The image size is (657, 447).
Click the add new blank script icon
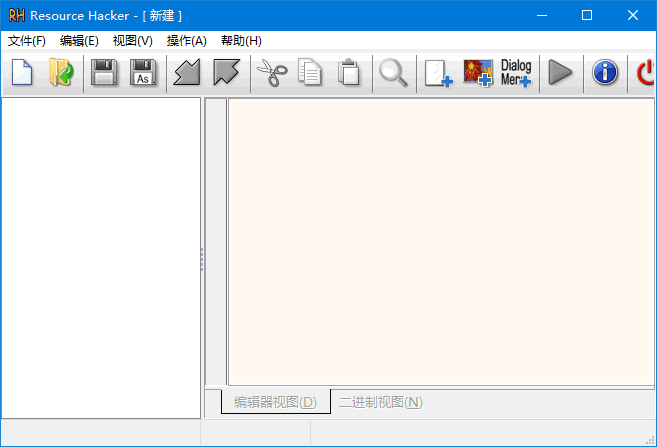(x=437, y=73)
